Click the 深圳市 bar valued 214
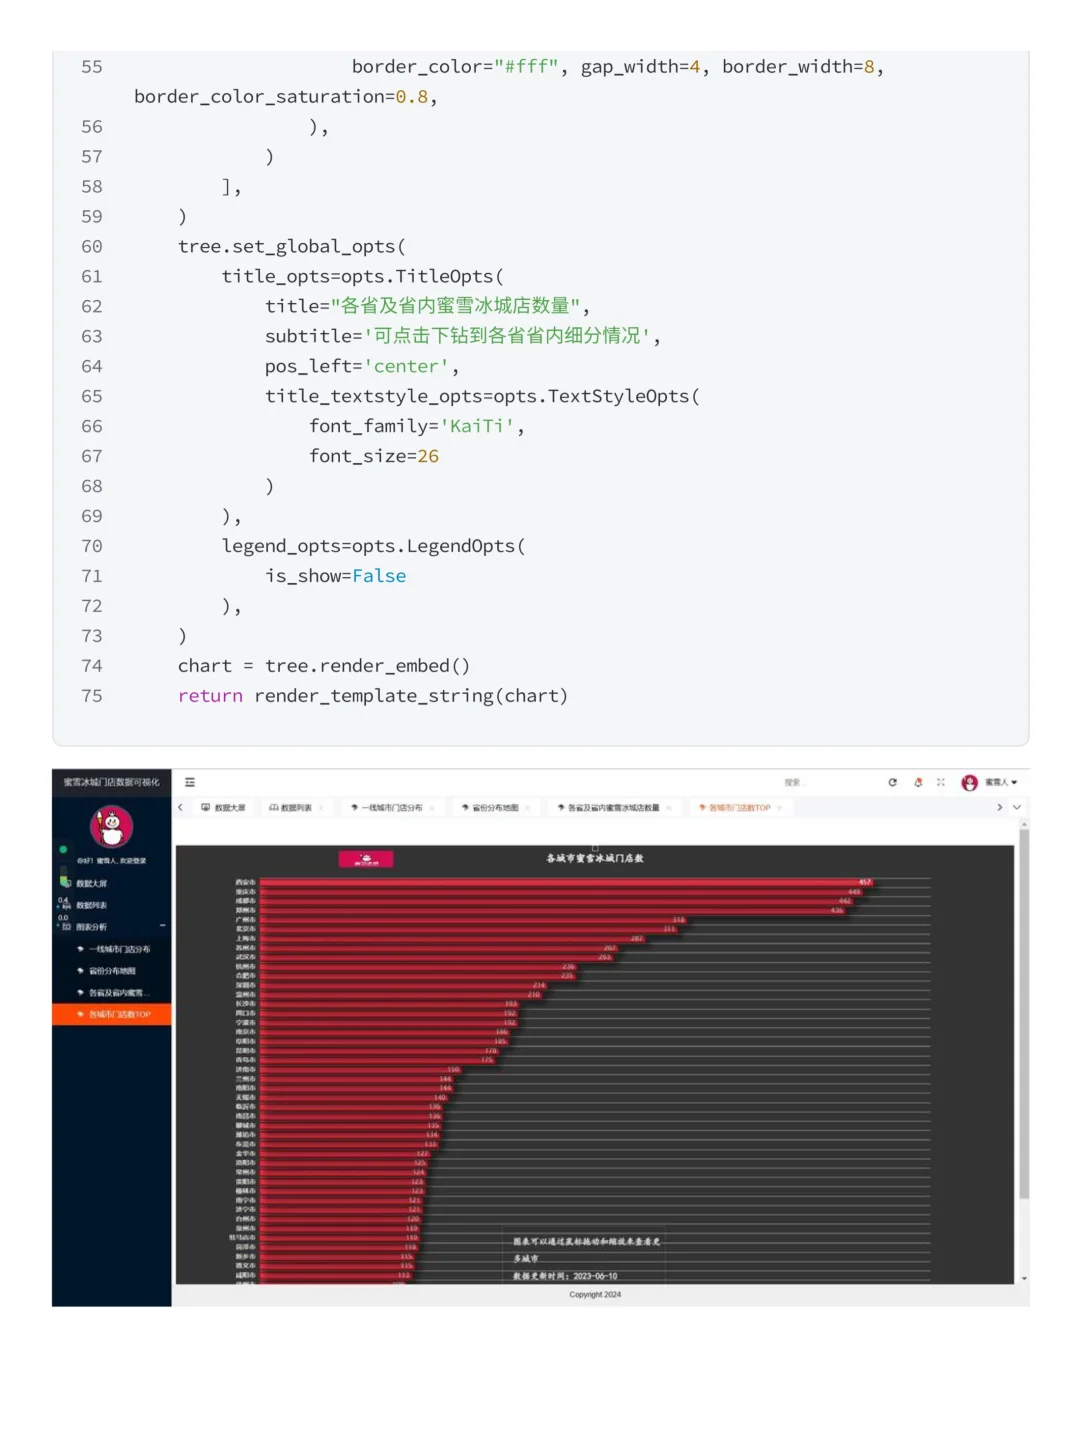The width and height of the screenshot is (1080, 1440). (404, 985)
